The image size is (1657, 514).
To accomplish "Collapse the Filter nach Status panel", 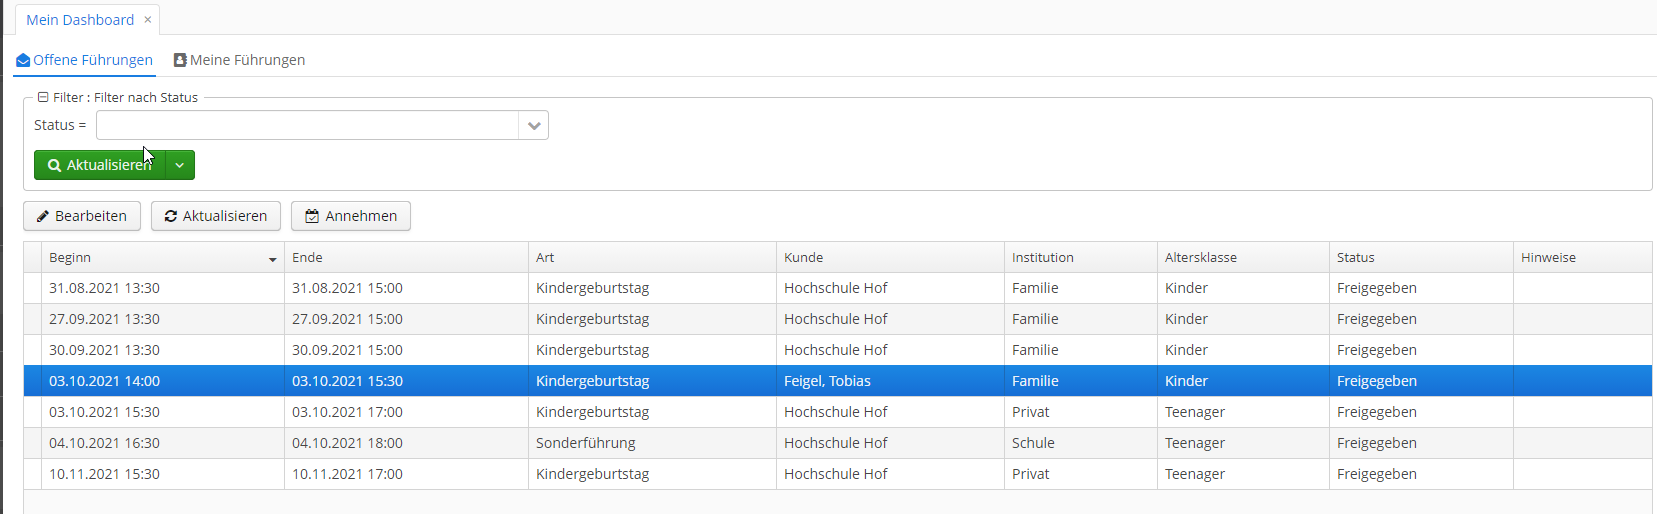I will (x=43, y=97).
